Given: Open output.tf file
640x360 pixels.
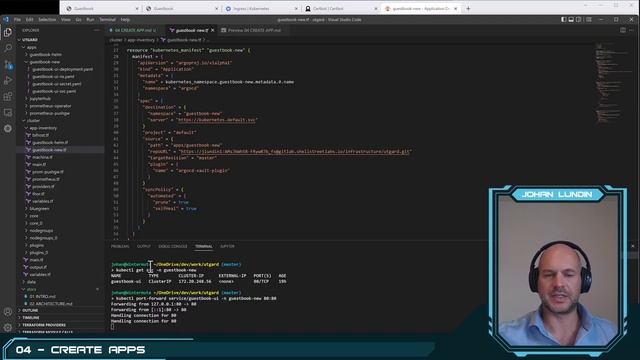Looking at the screenshot, I should (x=38, y=267).
